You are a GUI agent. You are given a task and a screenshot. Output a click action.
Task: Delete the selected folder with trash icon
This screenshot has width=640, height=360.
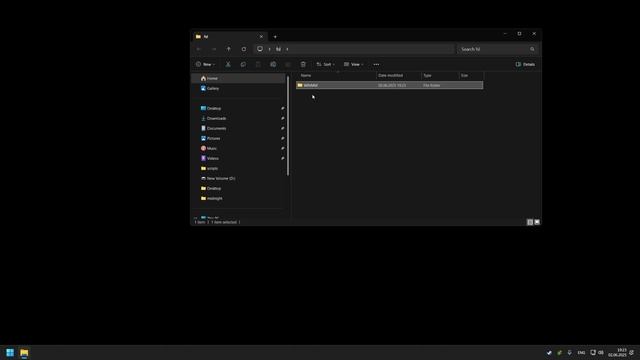pos(303,64)
